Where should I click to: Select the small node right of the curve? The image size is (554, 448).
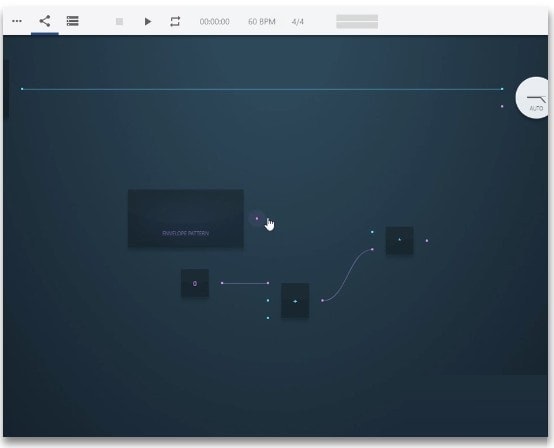click(400, 240)
